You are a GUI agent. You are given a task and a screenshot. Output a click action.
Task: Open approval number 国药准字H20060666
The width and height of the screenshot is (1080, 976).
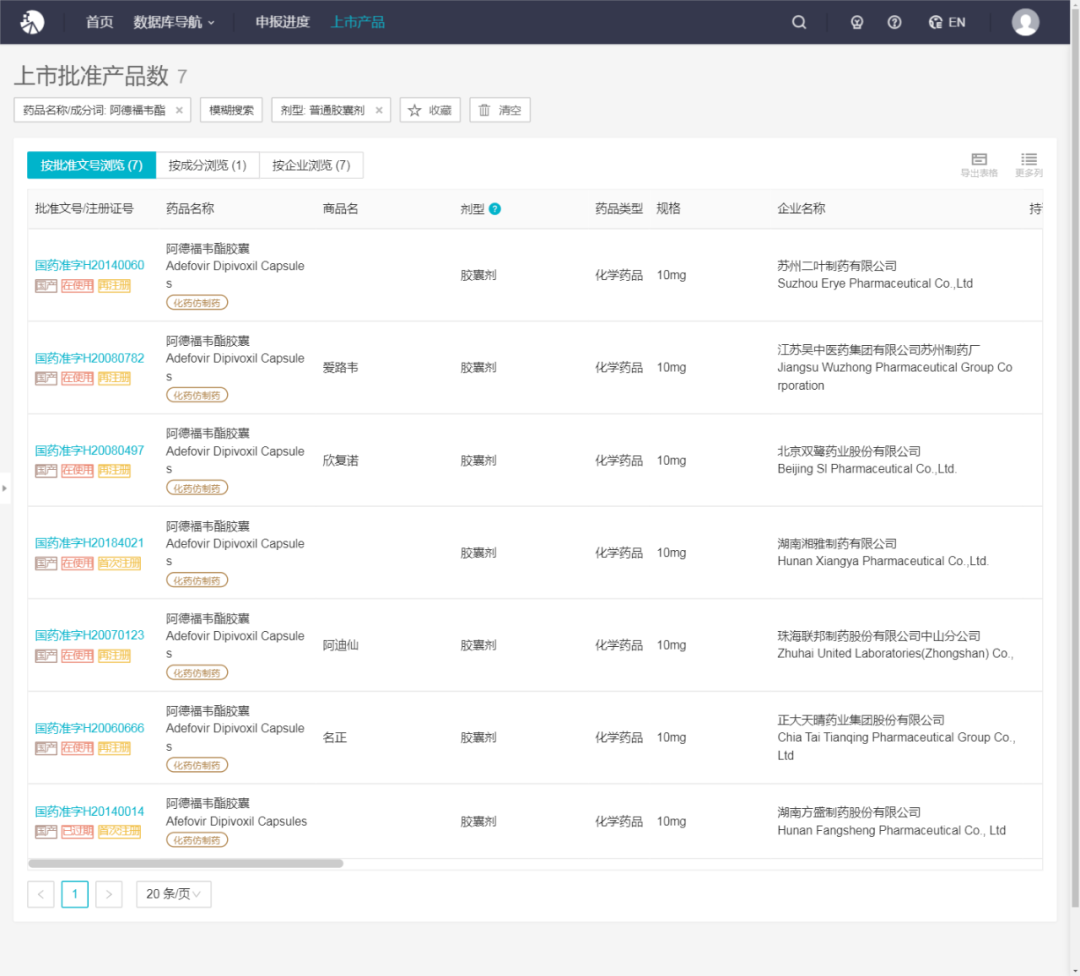click(90, 728)
